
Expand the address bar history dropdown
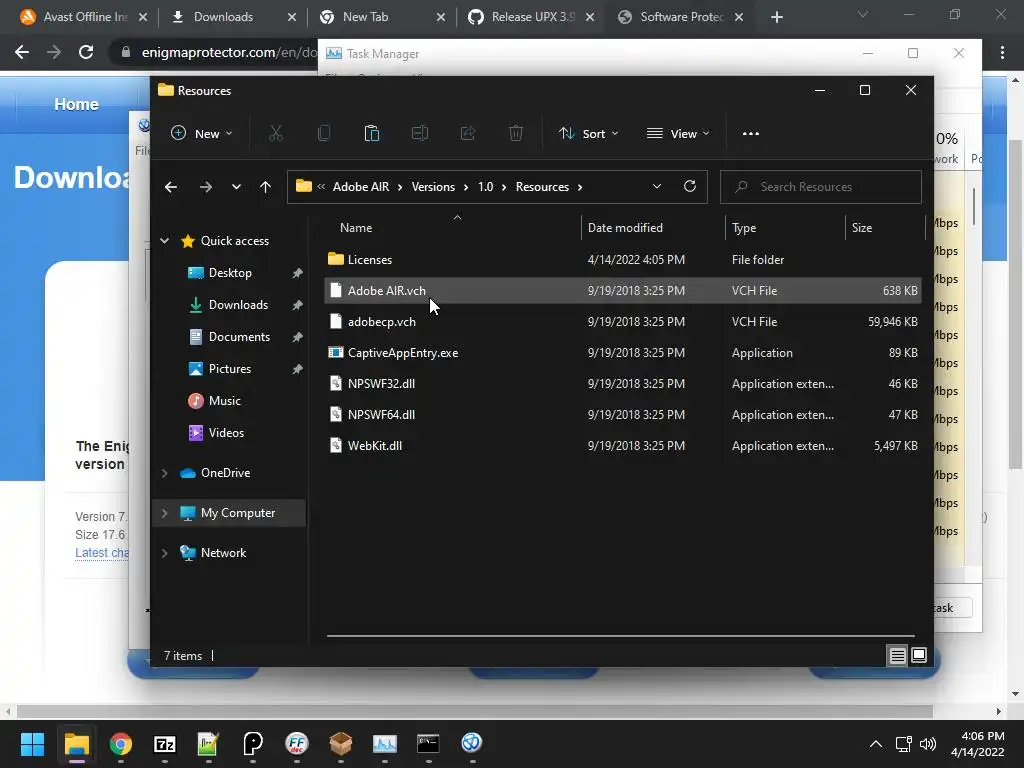pos(657,187)
